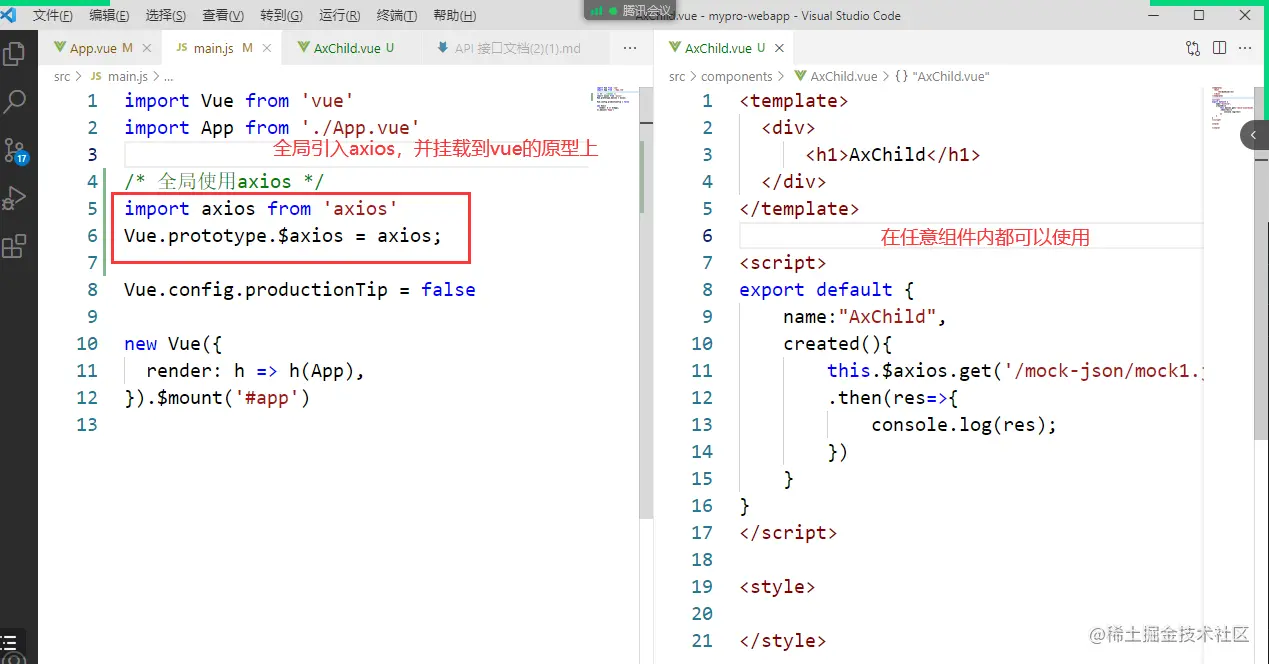Viewport: 1269px width, 664px height.
Task: Expand the collapsed side chevron at right edge
Action: tap(1254, 135)
